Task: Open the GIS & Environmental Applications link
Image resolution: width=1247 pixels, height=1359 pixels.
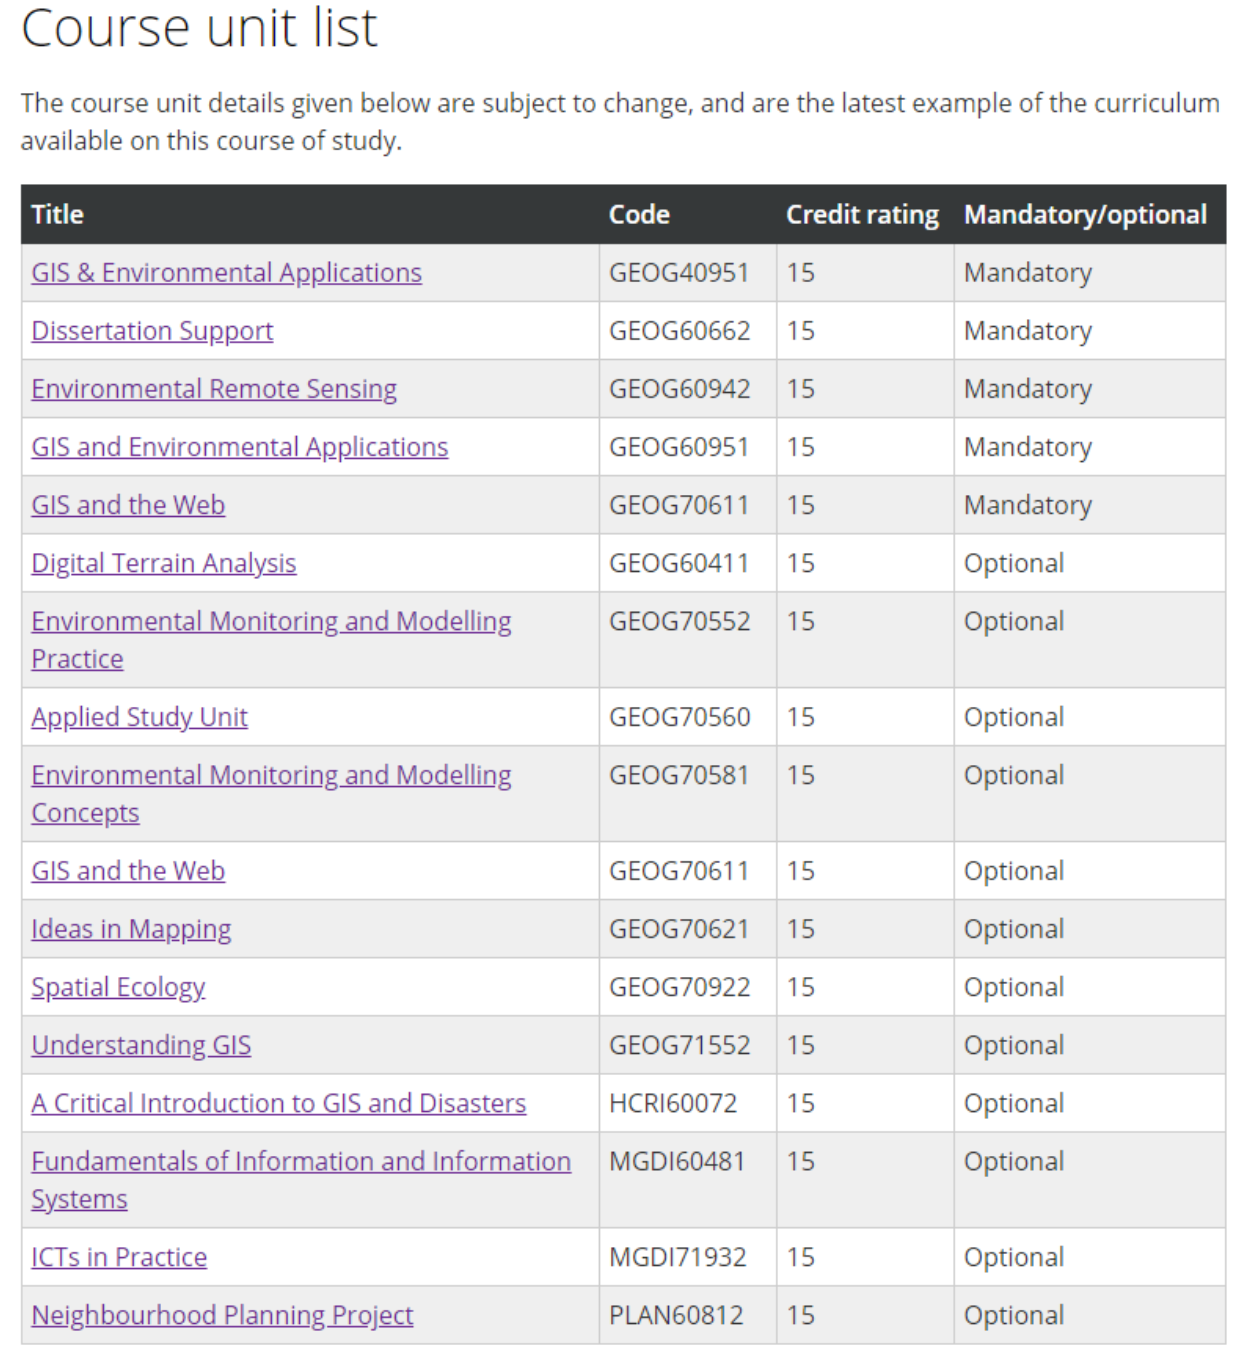Action: coord(226,273)
